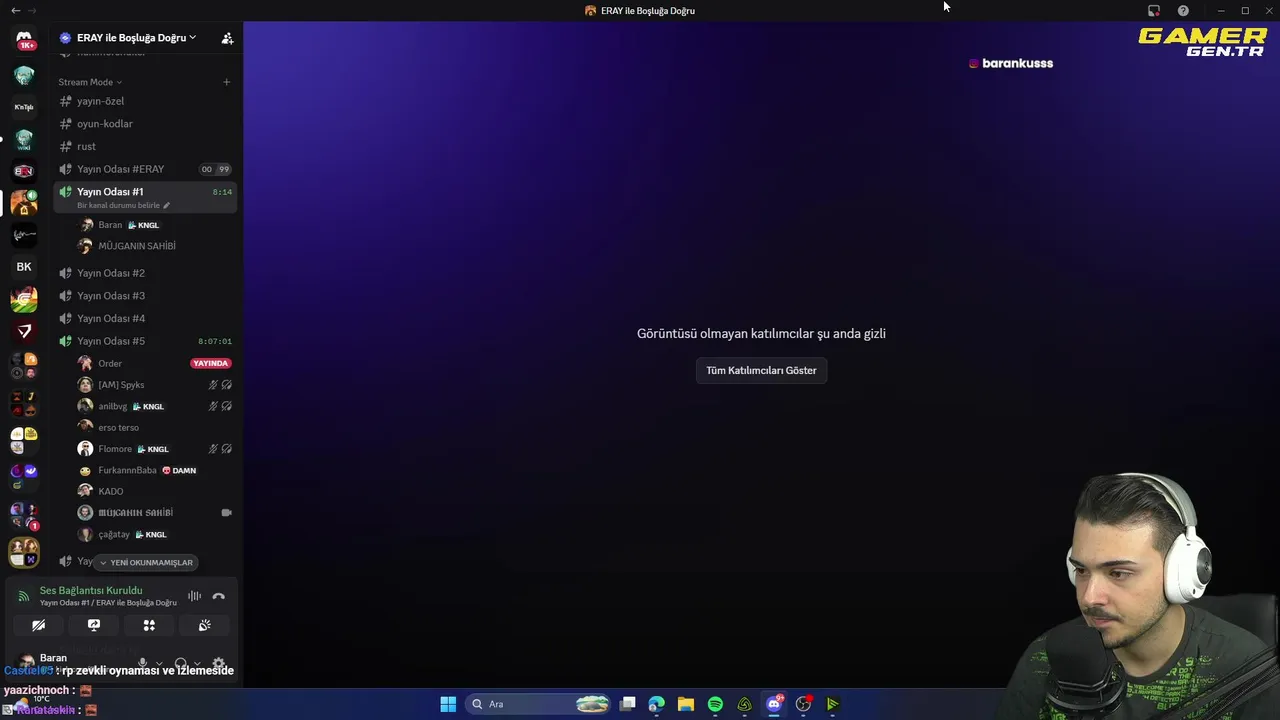The image size is (1280, 720).
Task: Jump to unread via YENİ OKUNMAMIŞLAR pill
Action: [x=145, y=562]
